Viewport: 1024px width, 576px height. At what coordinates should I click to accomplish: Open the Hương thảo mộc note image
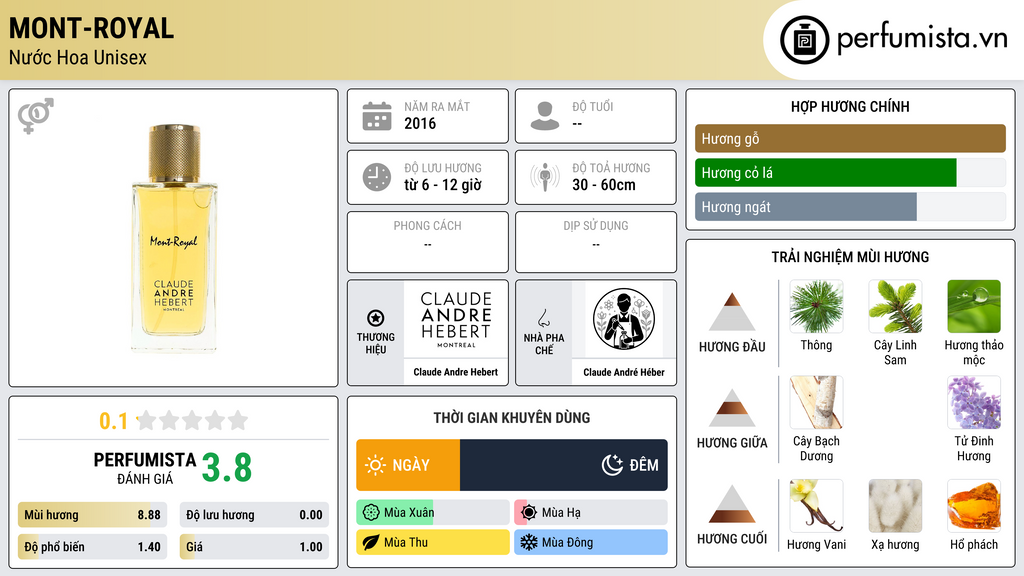coord(974,307)
